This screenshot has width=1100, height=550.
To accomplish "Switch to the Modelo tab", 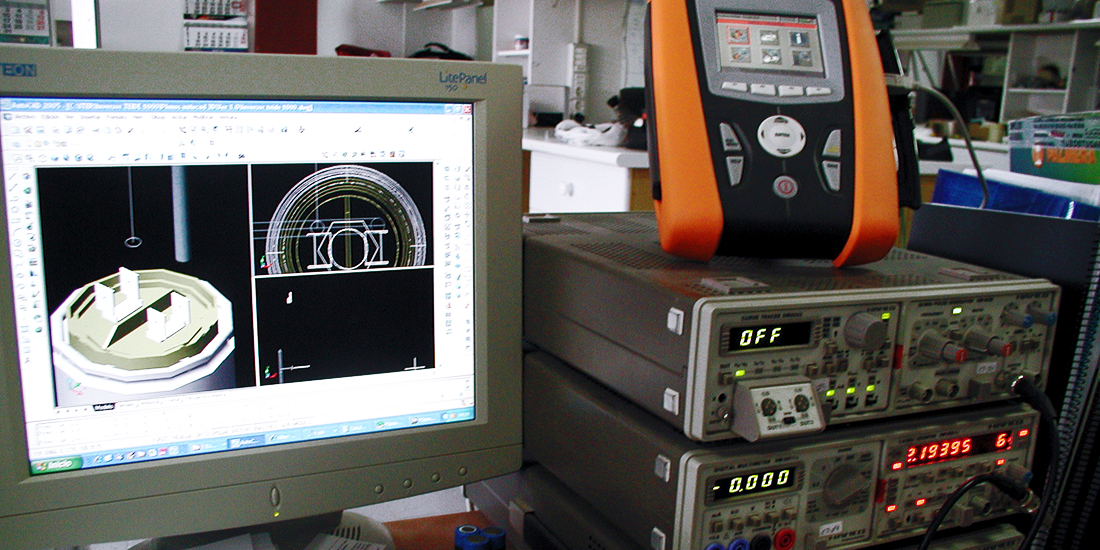I will [x=104, y=406].
